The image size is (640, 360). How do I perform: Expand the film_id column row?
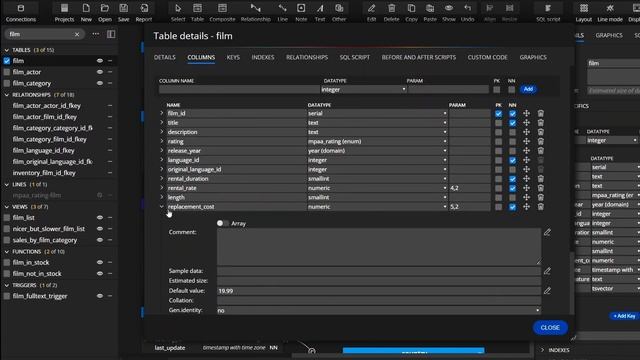coord(162,113)
